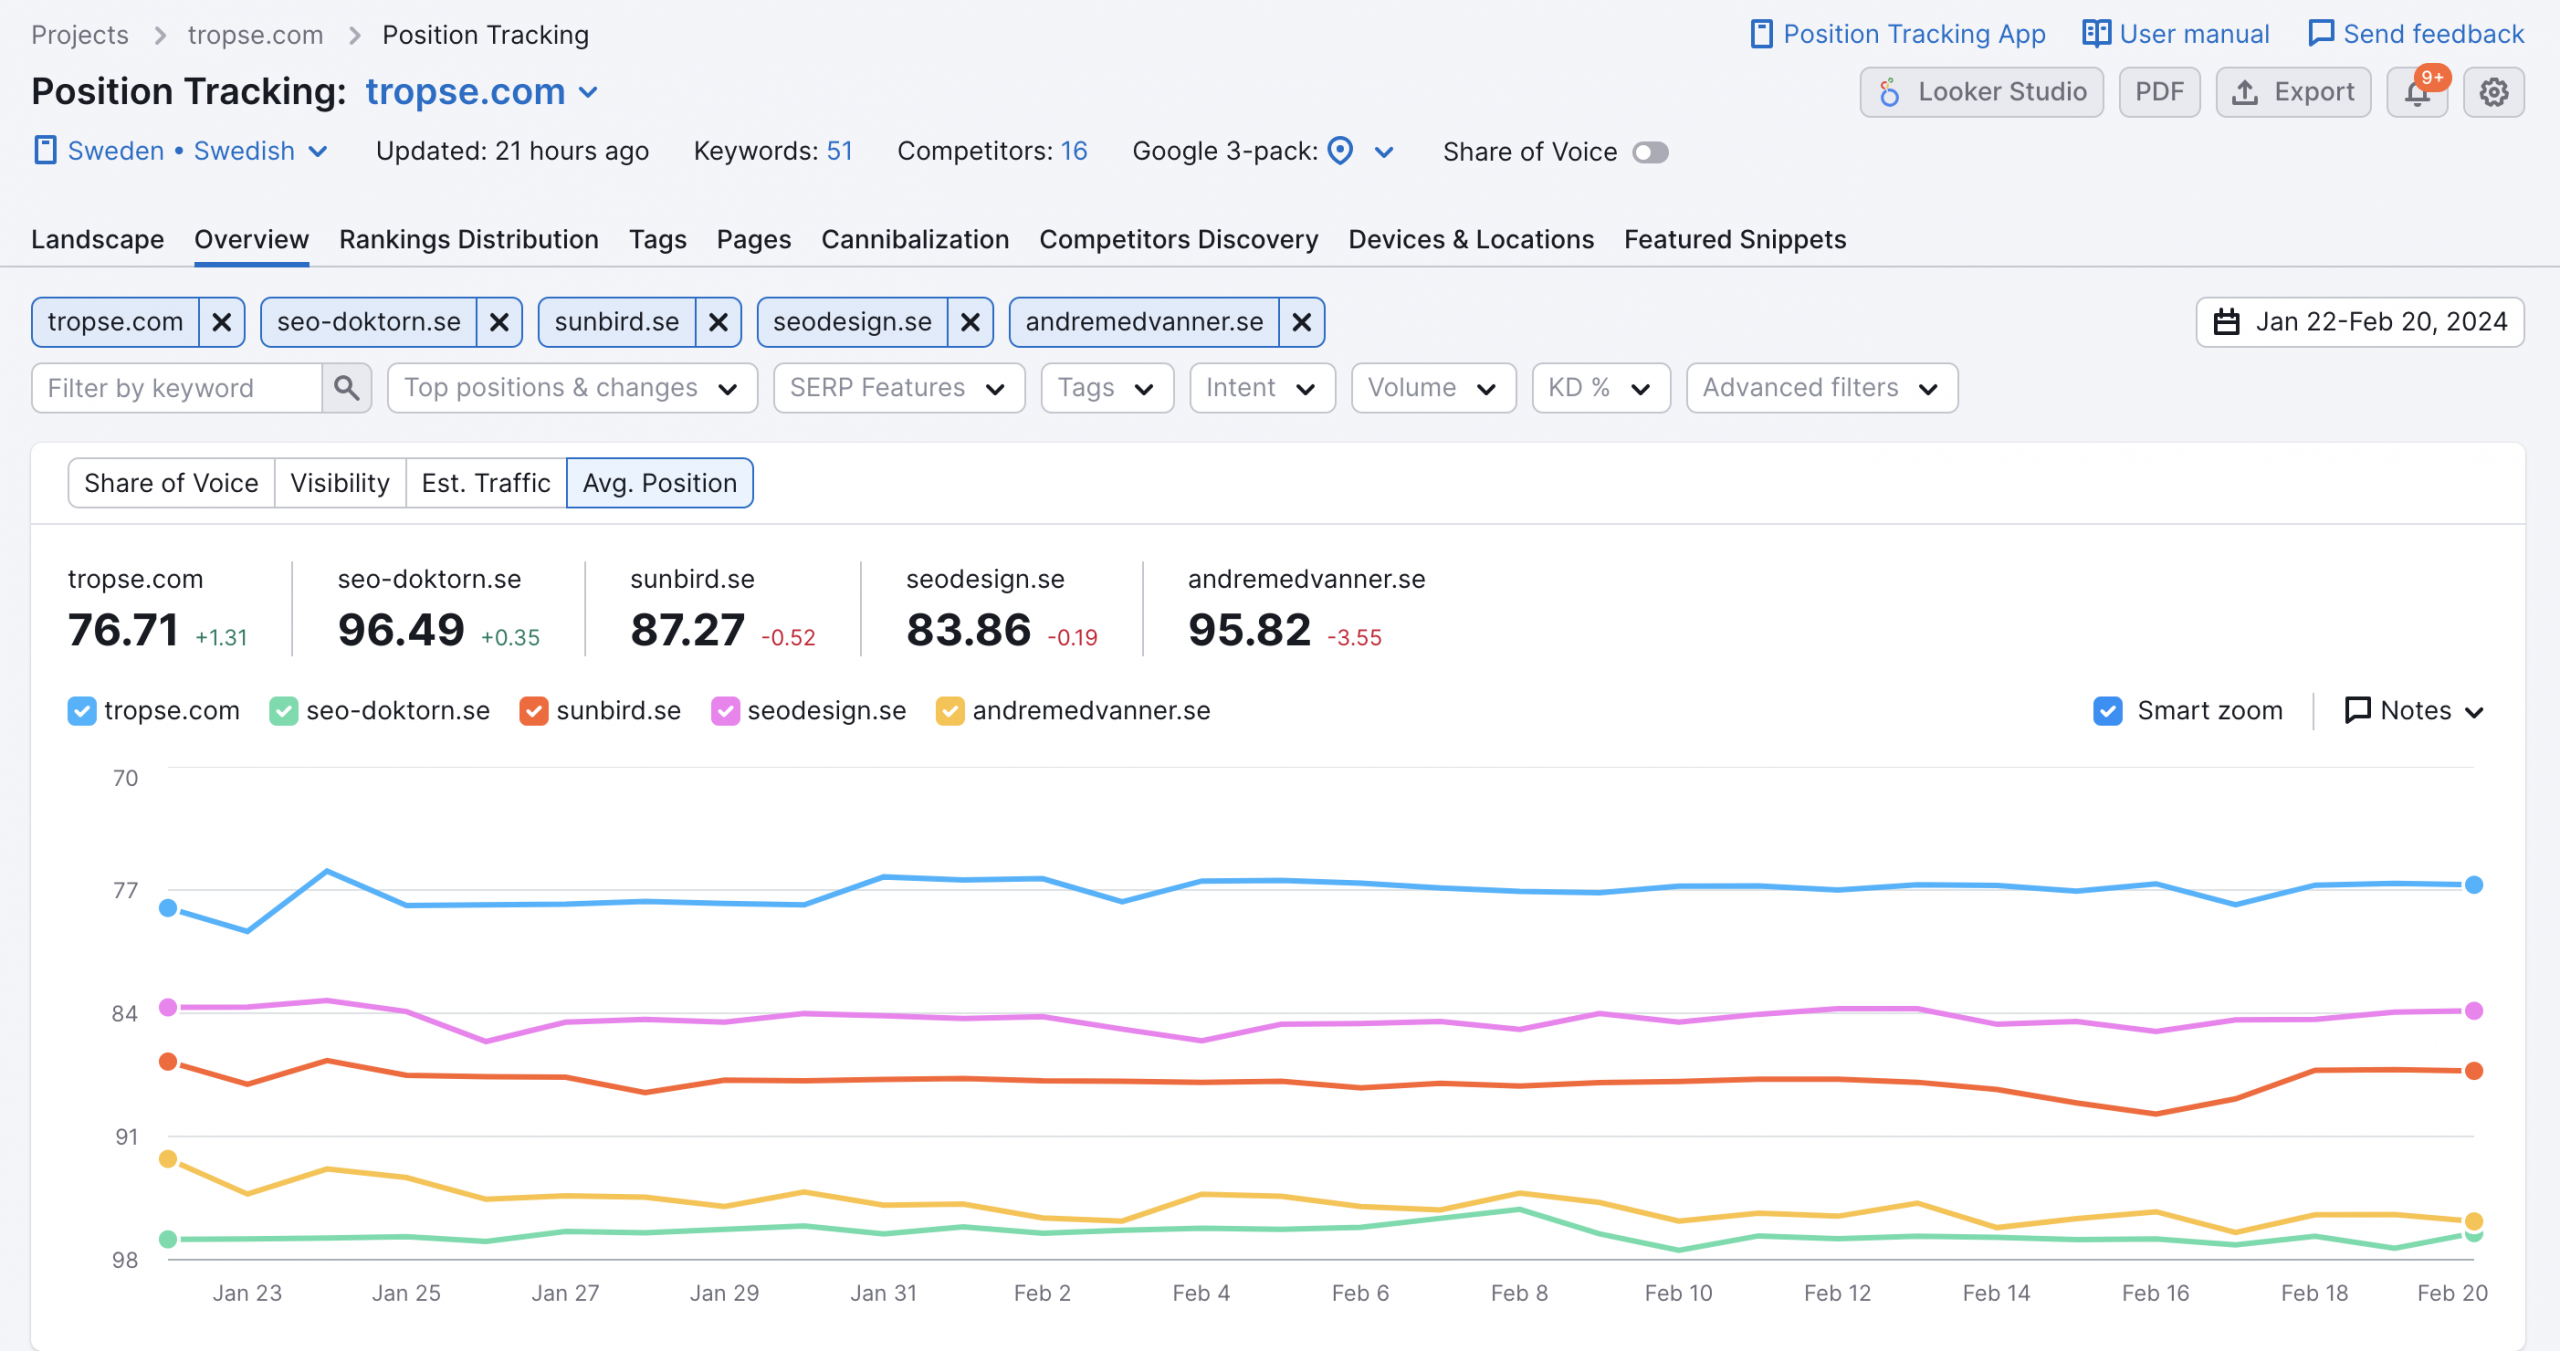
Task: Open Volume filter dropdown
Action: coord(1433,388)
